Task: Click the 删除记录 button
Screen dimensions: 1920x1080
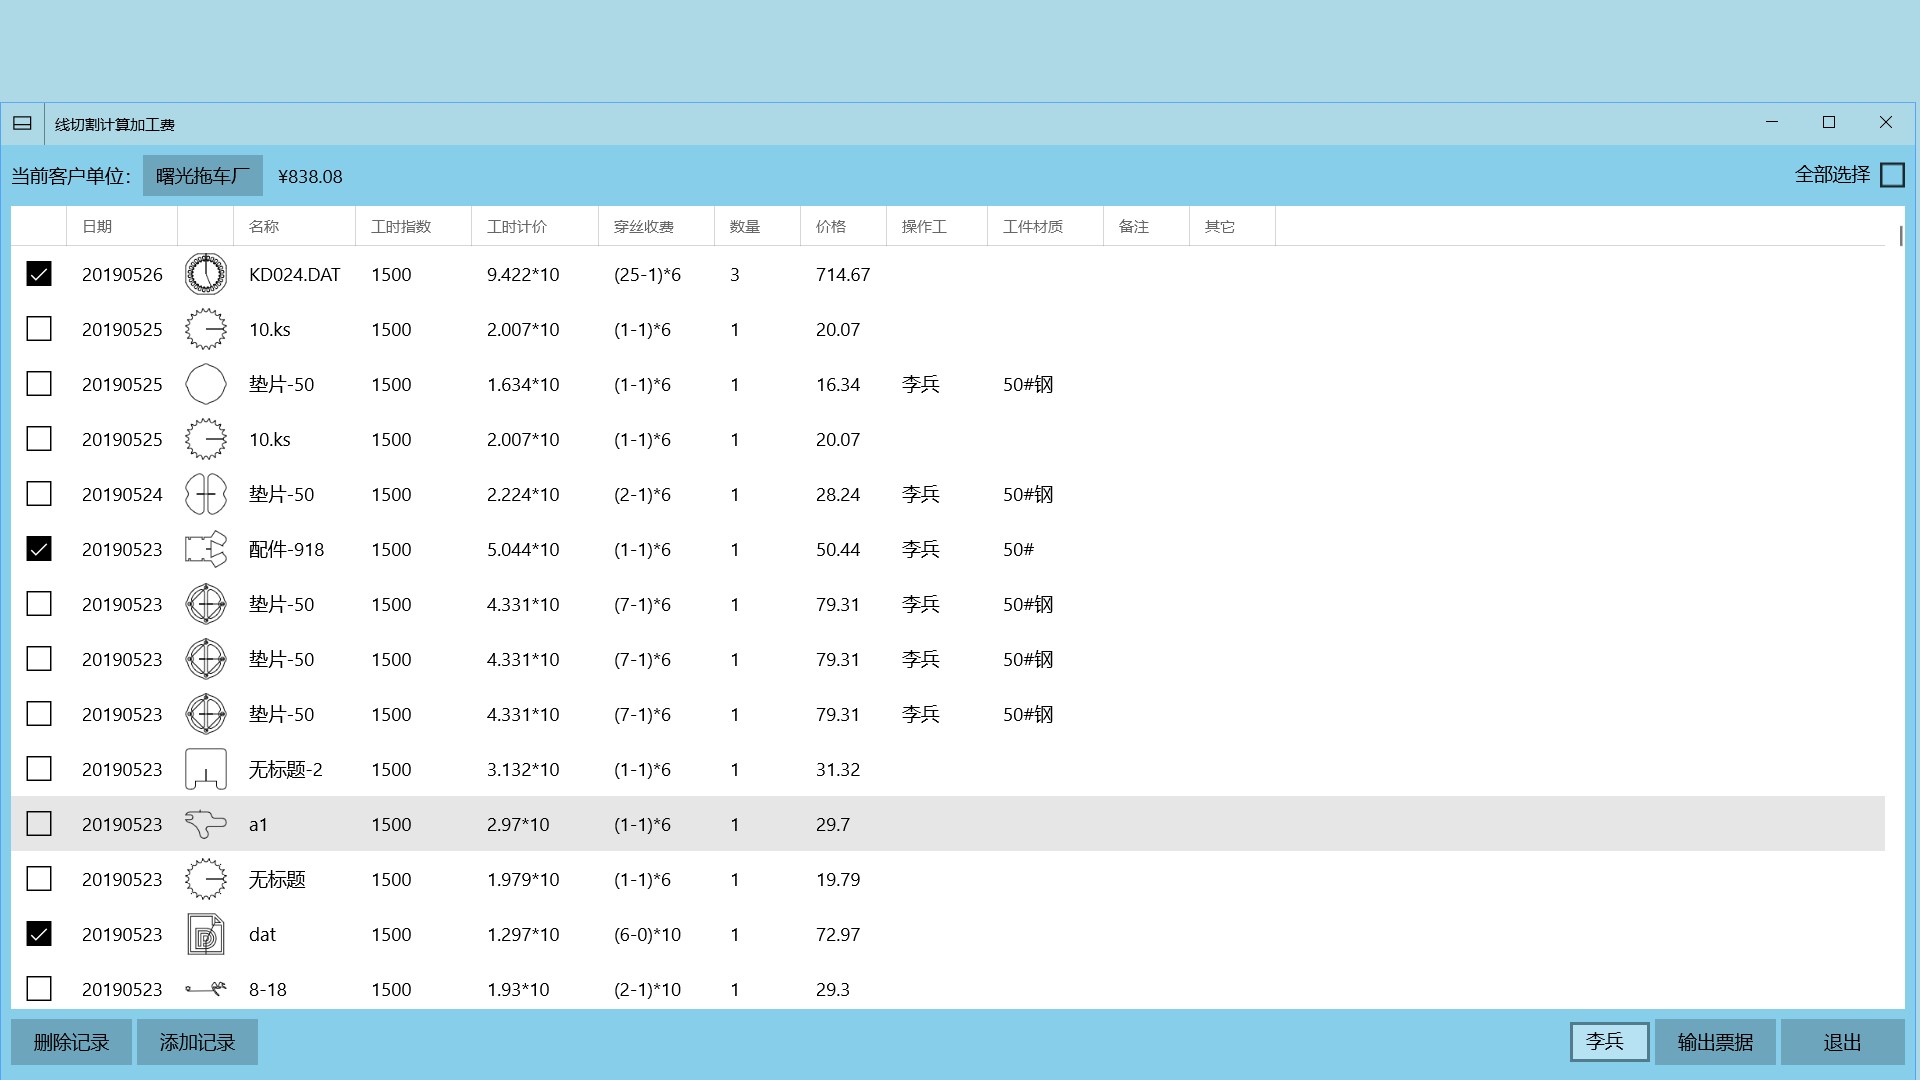Action: (71, 1042)
